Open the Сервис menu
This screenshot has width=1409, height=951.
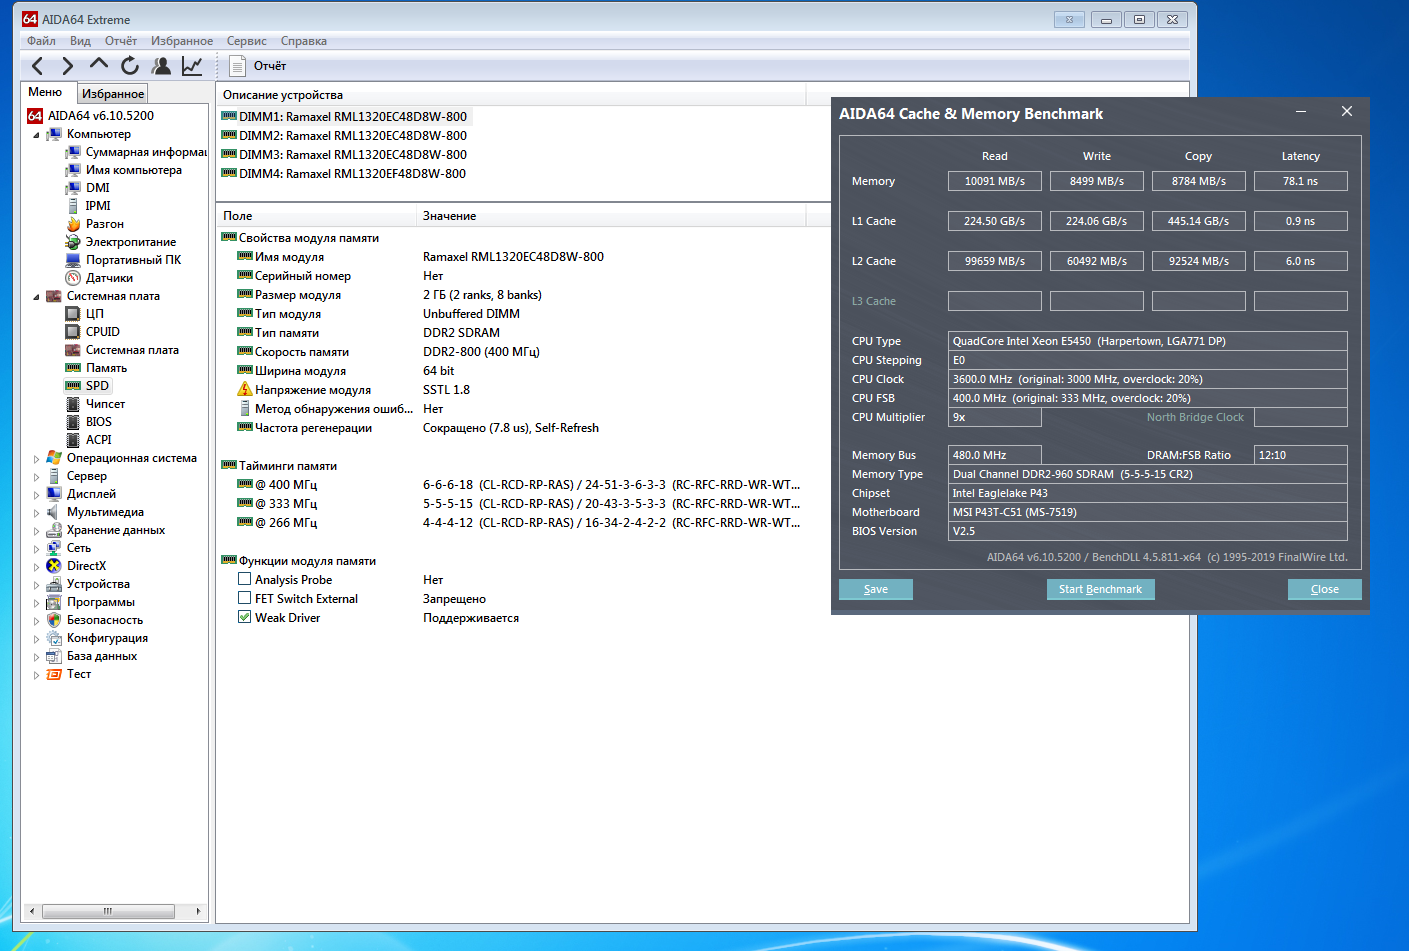(246, 41)
